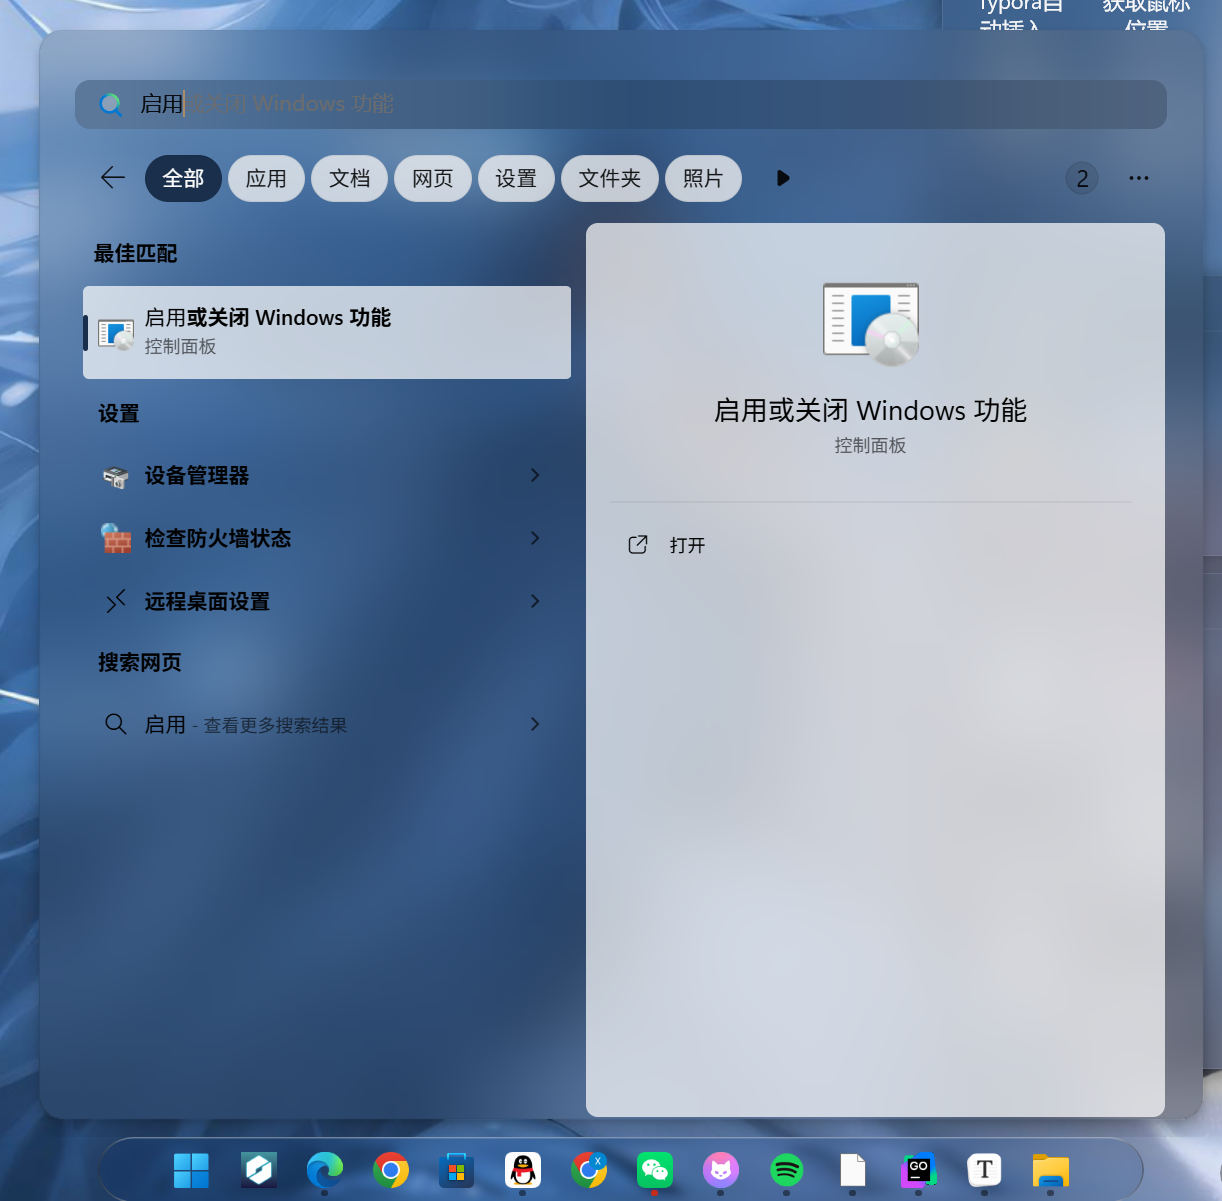Click the large Windows features preview icon
This screenshot has width=1222, height=1201.
(871, 324)
